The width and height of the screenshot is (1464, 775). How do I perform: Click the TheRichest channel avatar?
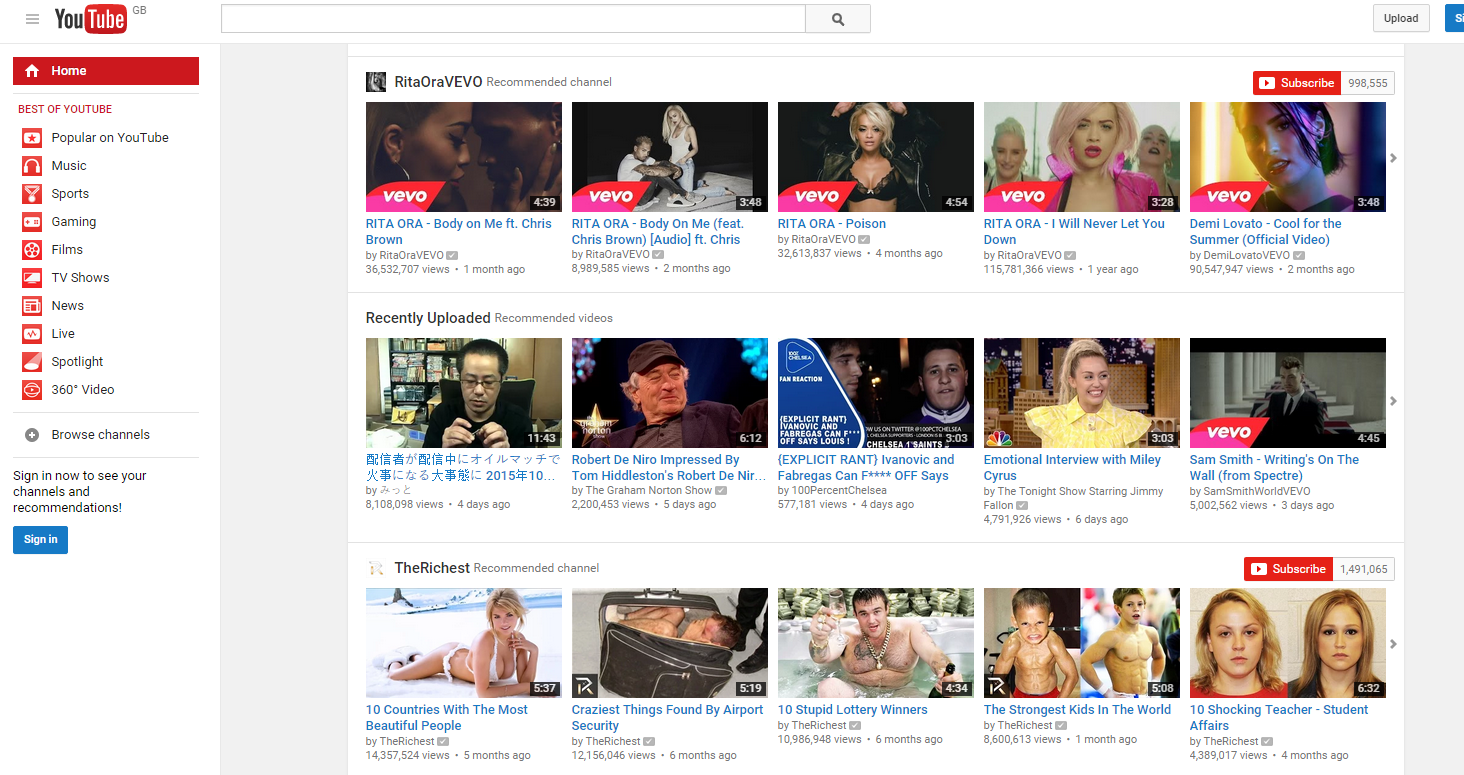(376, 568)
